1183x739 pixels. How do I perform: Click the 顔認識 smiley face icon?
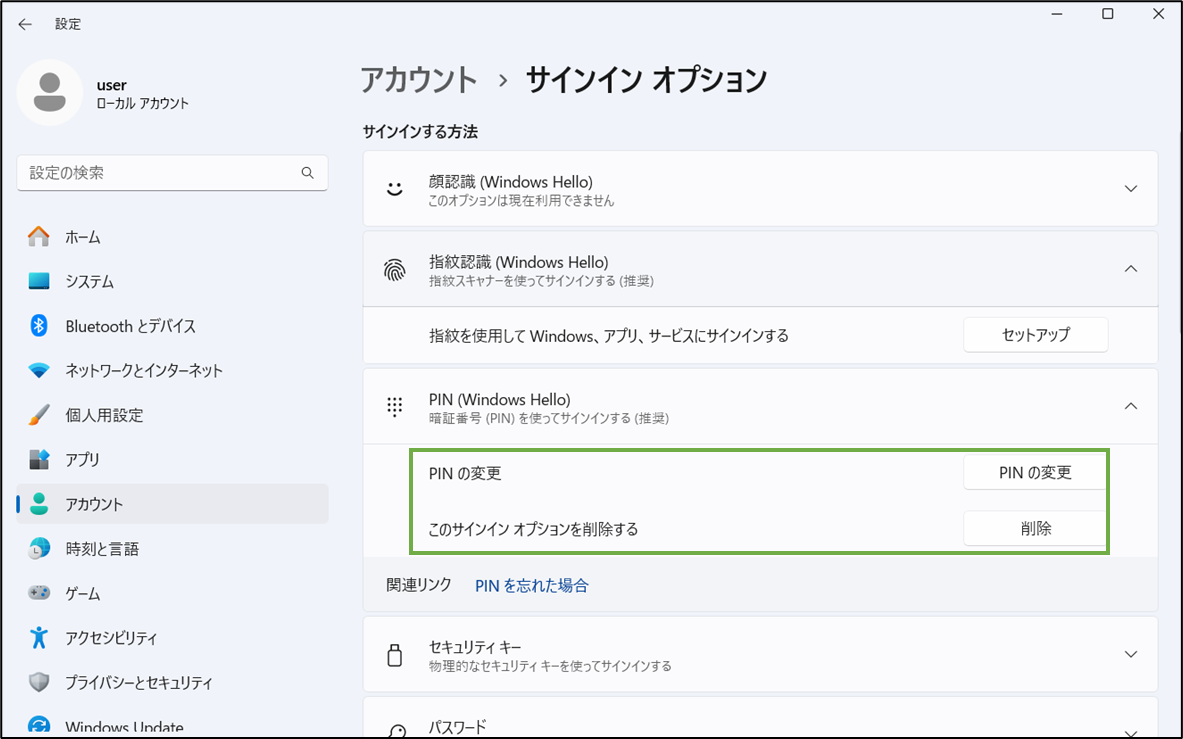(395, 189)
